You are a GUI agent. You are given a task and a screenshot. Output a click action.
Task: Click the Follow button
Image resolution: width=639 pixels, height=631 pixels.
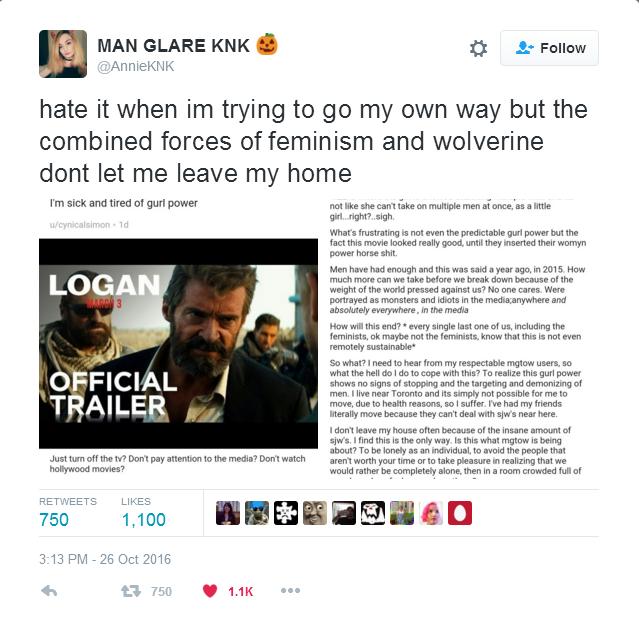(x=549, y=48)
